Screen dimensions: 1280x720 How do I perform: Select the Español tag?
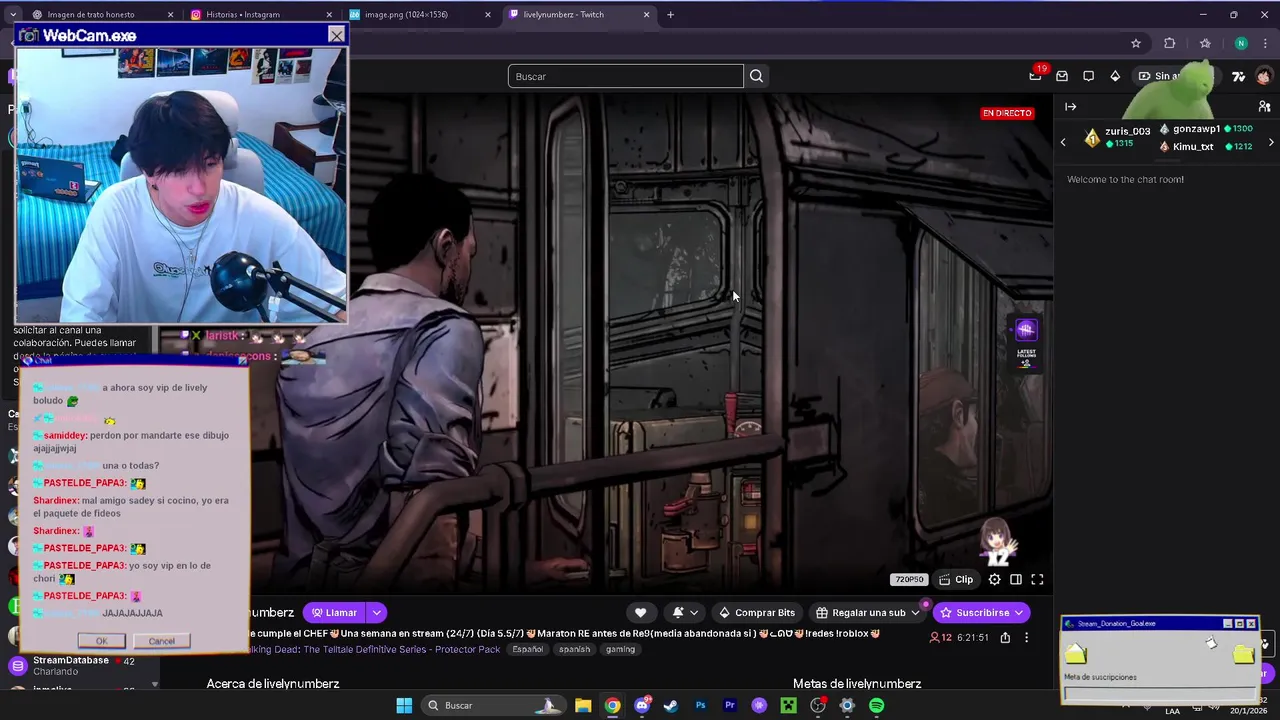[x=527, y=649]
